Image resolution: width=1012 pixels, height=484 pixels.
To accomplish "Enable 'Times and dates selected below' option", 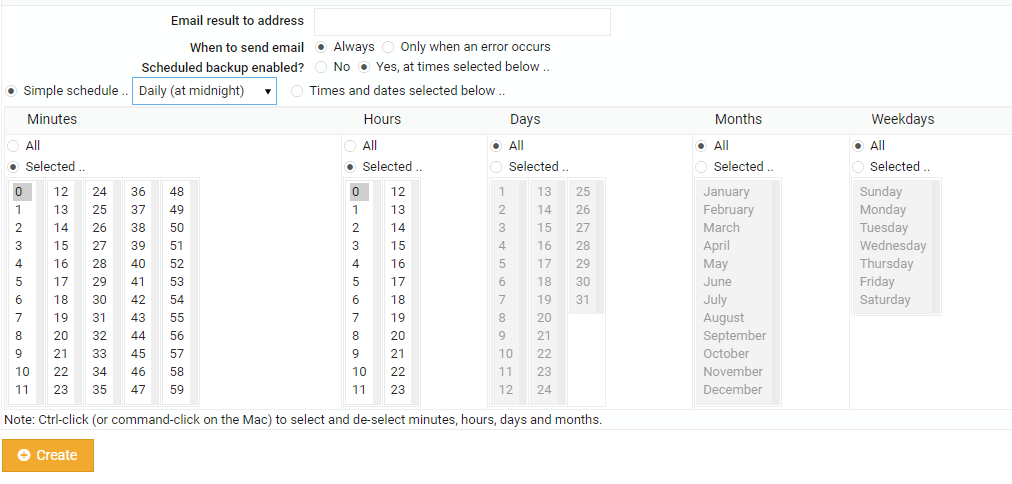I will [x=298, y=91].
